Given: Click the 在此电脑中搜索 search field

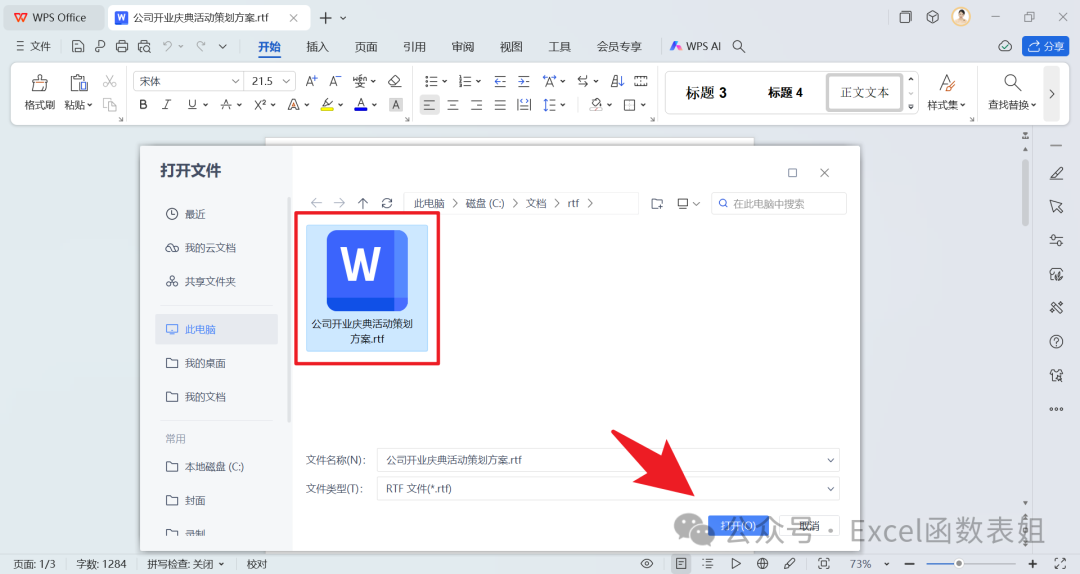Looking at the screenshot, I should point(778,204).
